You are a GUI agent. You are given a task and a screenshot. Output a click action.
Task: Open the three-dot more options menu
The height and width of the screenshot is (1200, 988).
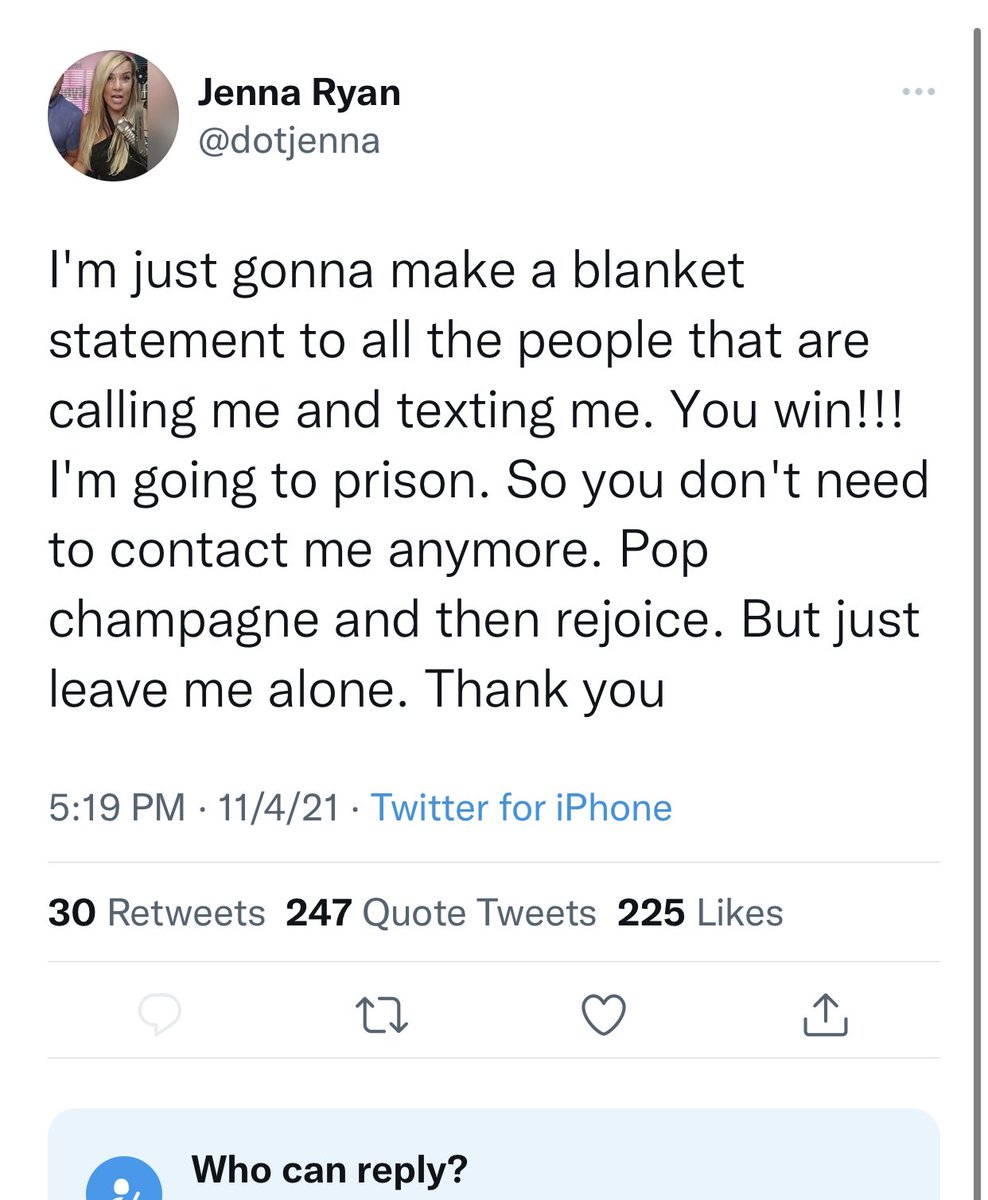click(917, 92)
